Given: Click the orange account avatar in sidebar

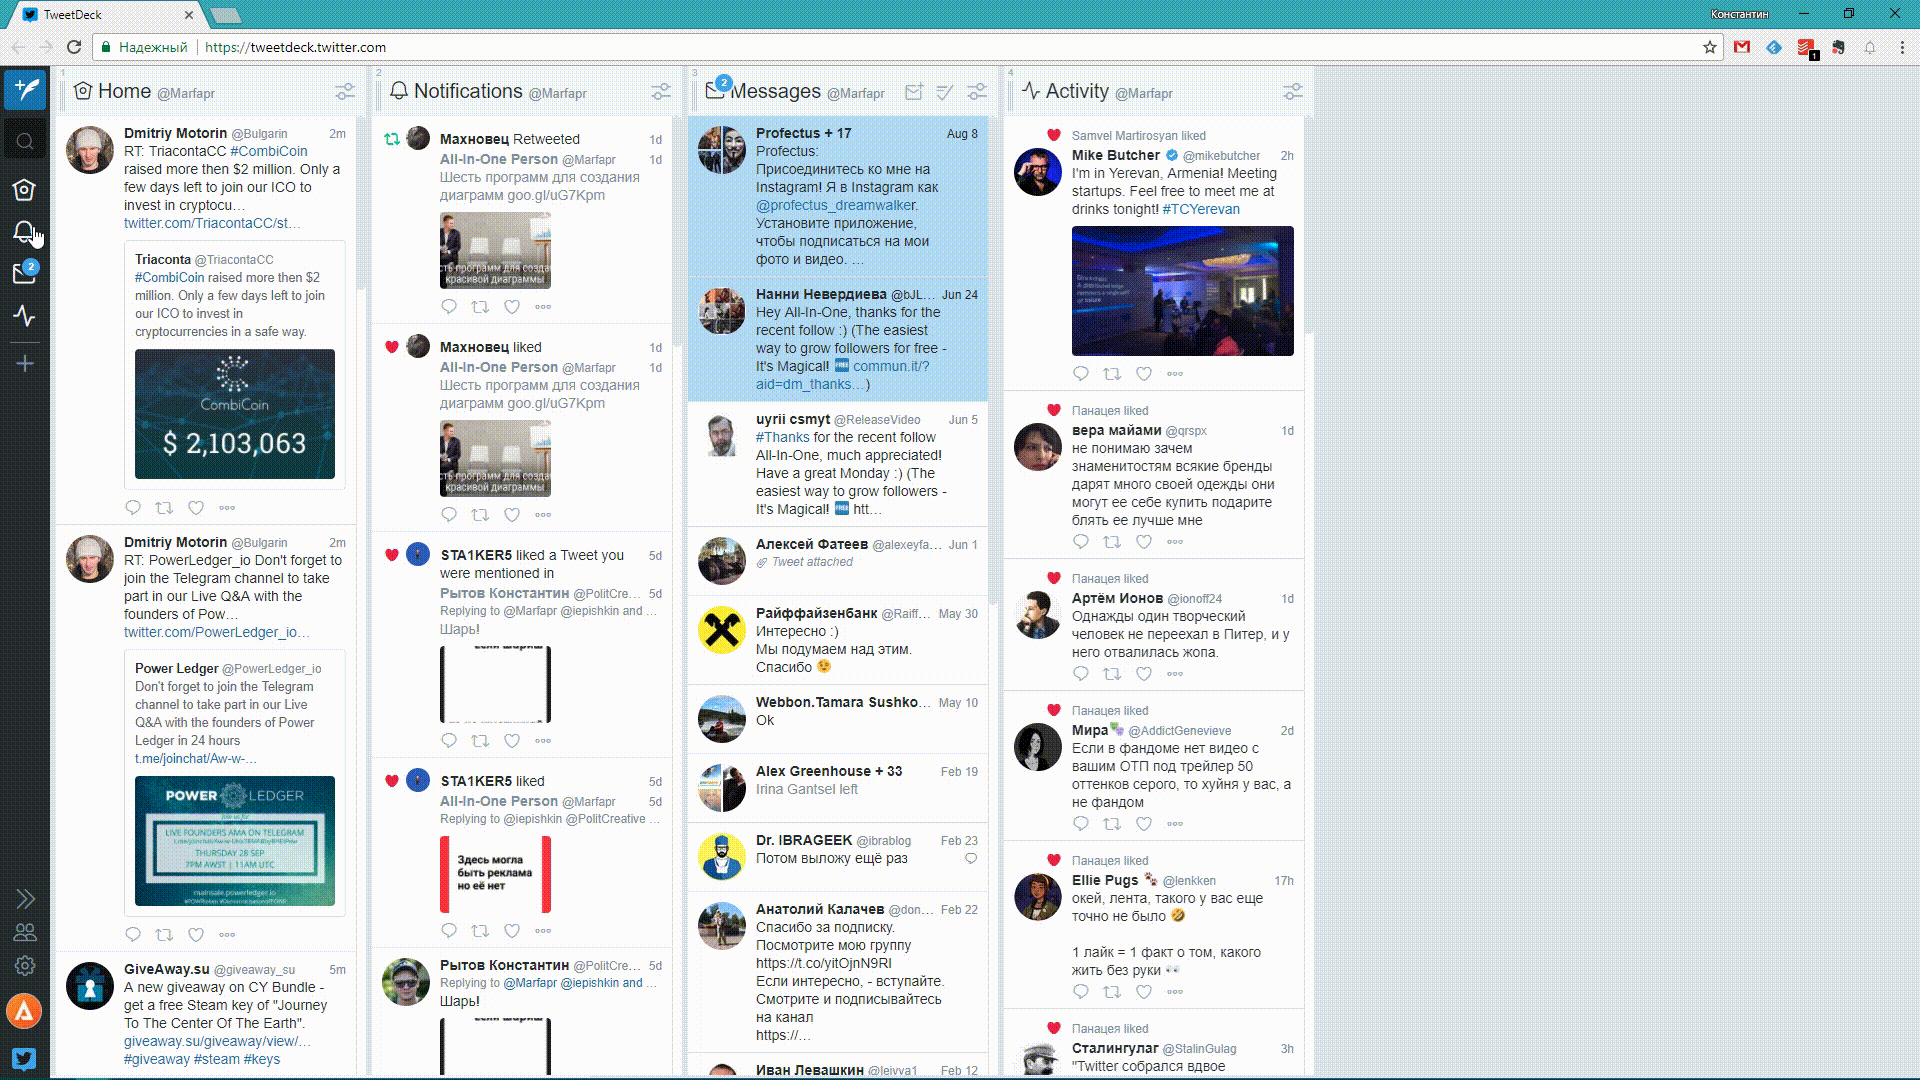Looking at the screenshot, I should click(x=24, y=1011).
